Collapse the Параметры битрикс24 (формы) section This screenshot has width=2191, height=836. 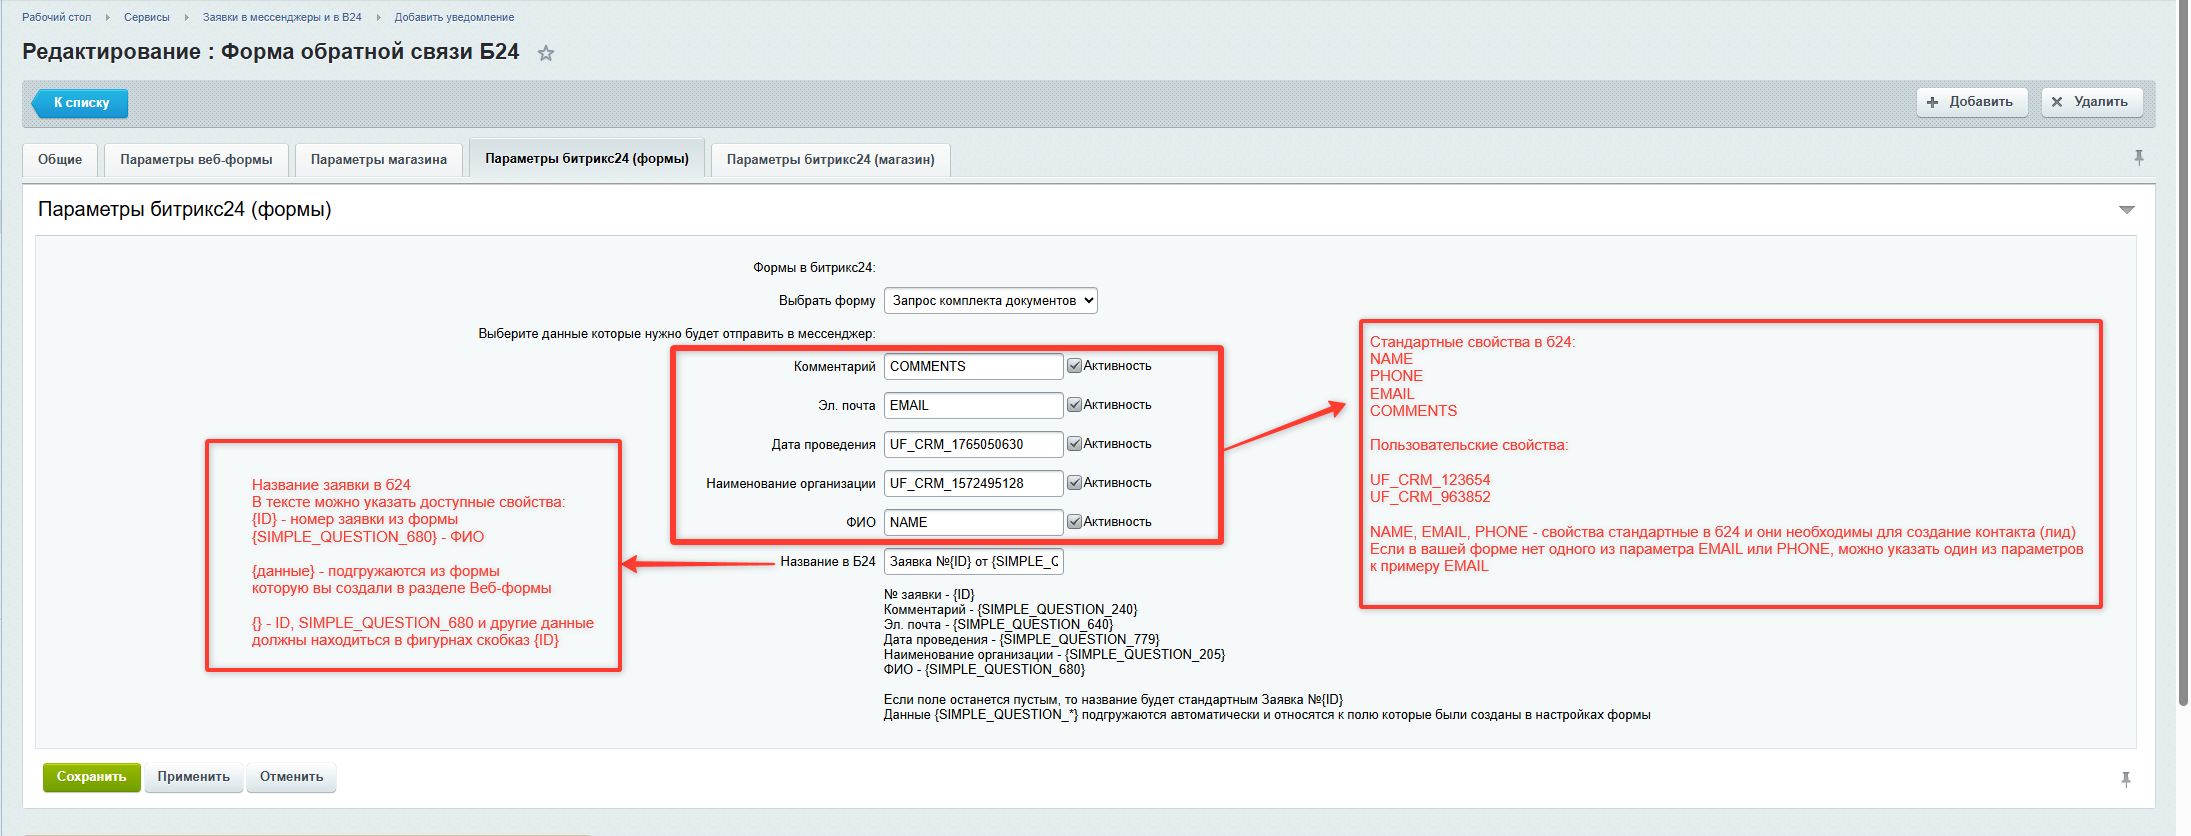point(2126,210)
